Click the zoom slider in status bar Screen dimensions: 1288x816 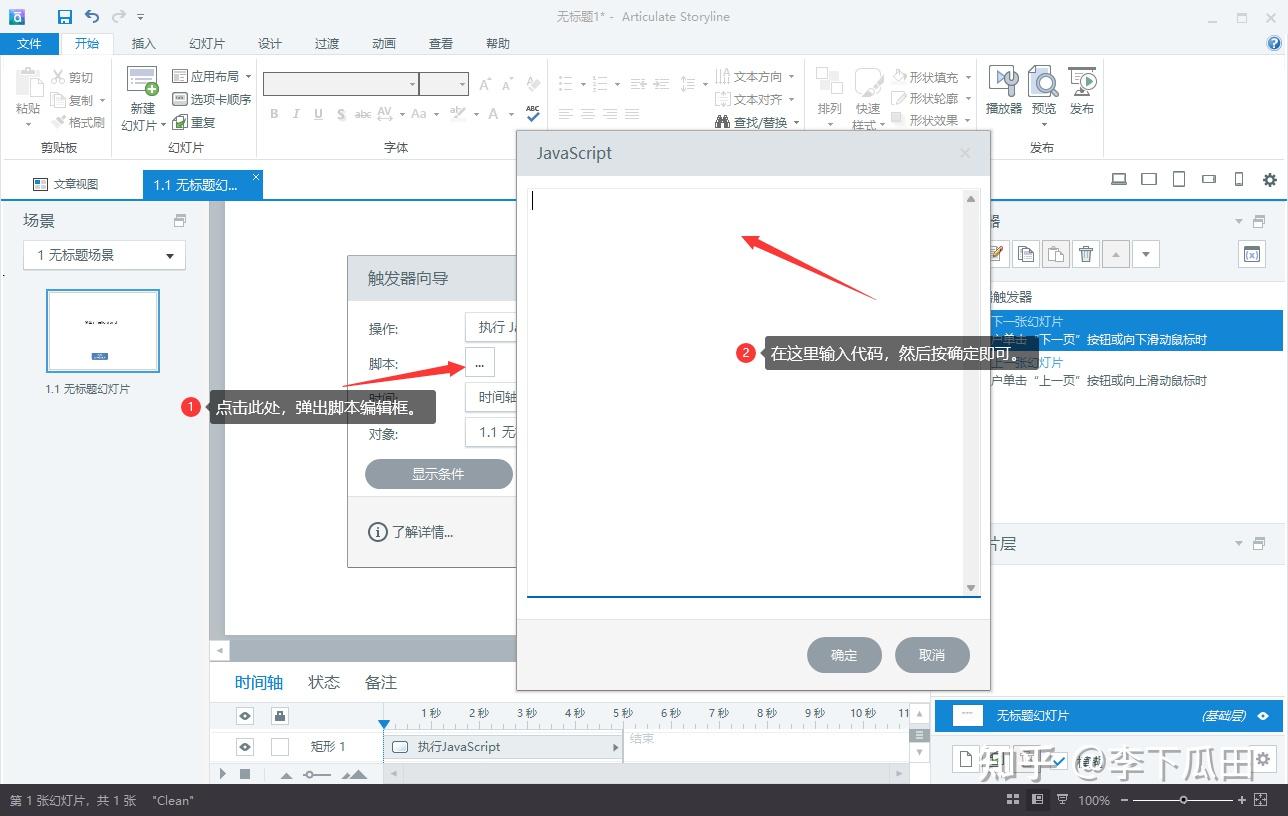(x=1184, y=800)
